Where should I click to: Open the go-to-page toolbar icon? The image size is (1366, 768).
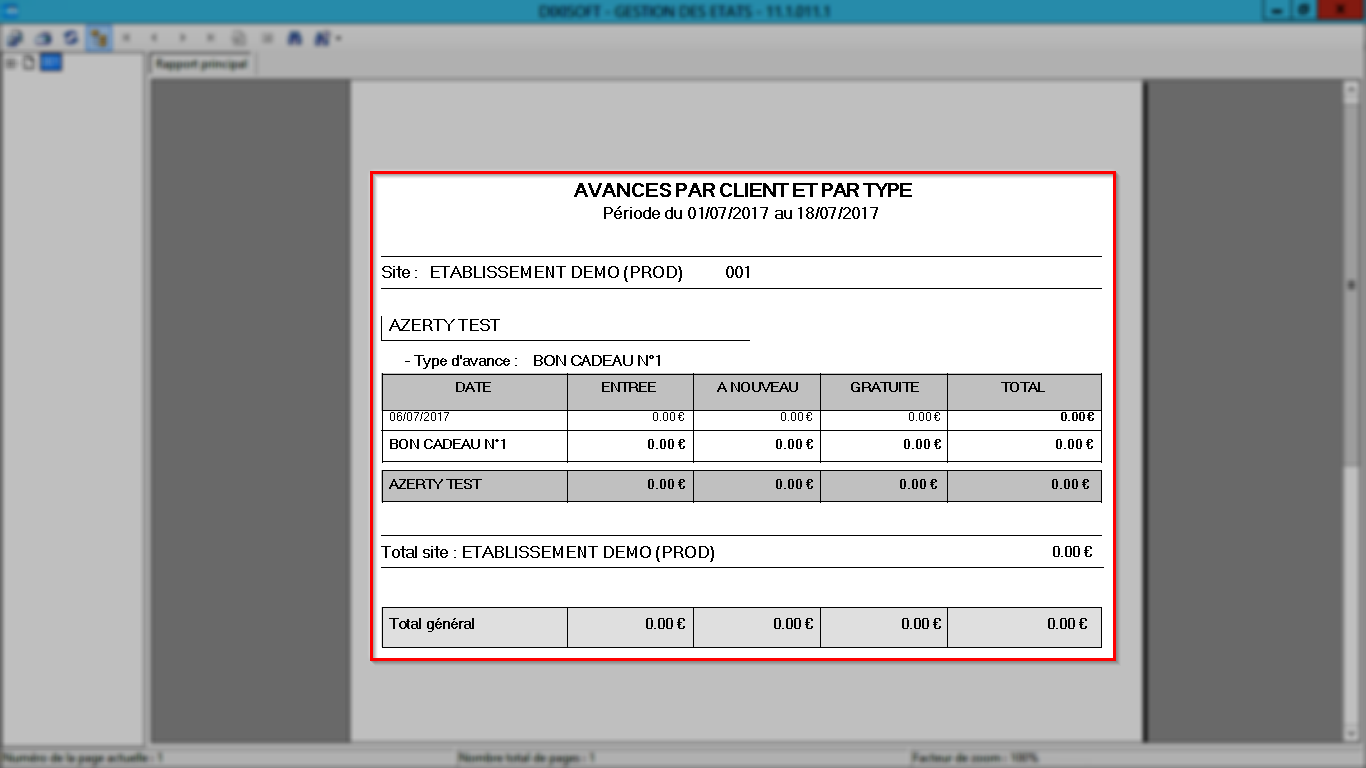coord(239,38)
